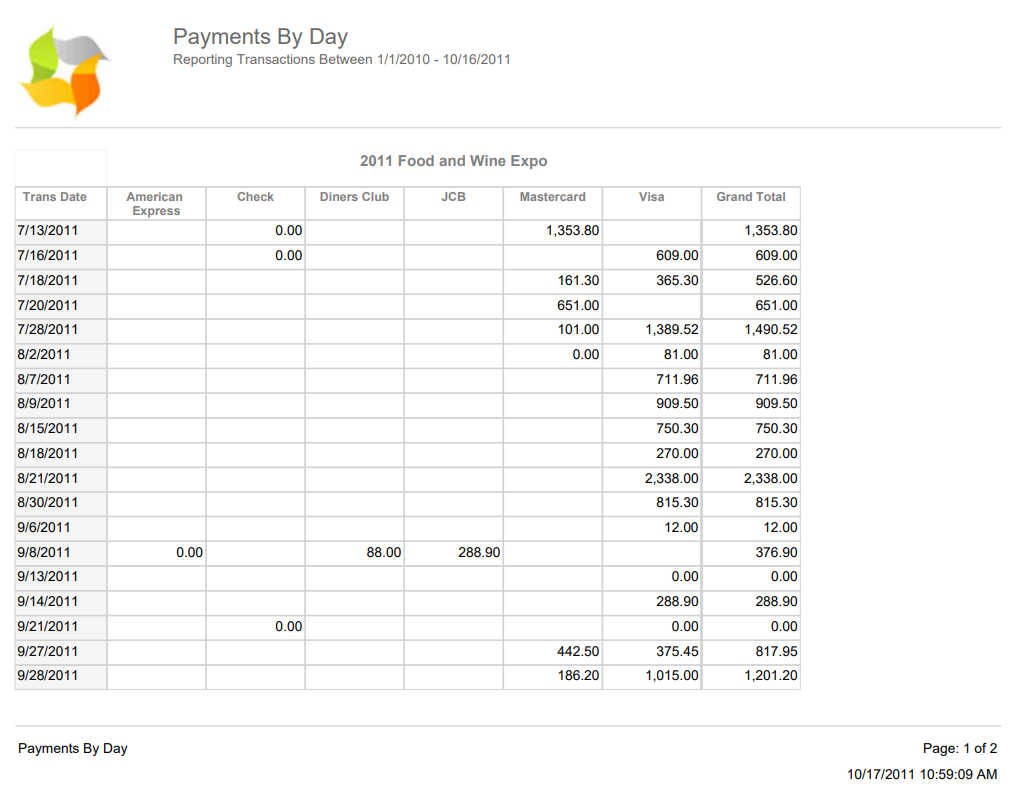Click the Page: 1 of 2 indicator
This screenshot has height=794, width=1022.
(960, 748)
